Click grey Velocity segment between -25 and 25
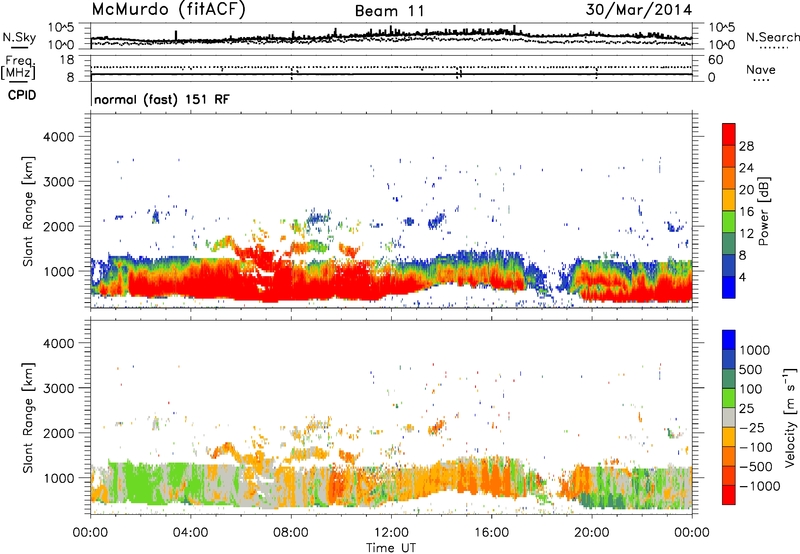The width and height of the screenshot is (800, 554). coord(729,417)
